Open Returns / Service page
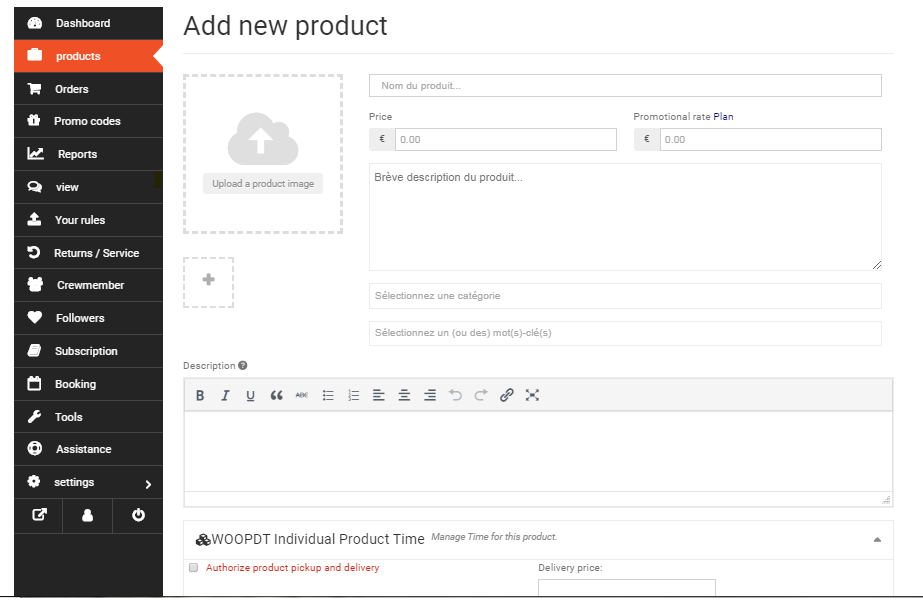The image size is (923, 603). [88, 253]
